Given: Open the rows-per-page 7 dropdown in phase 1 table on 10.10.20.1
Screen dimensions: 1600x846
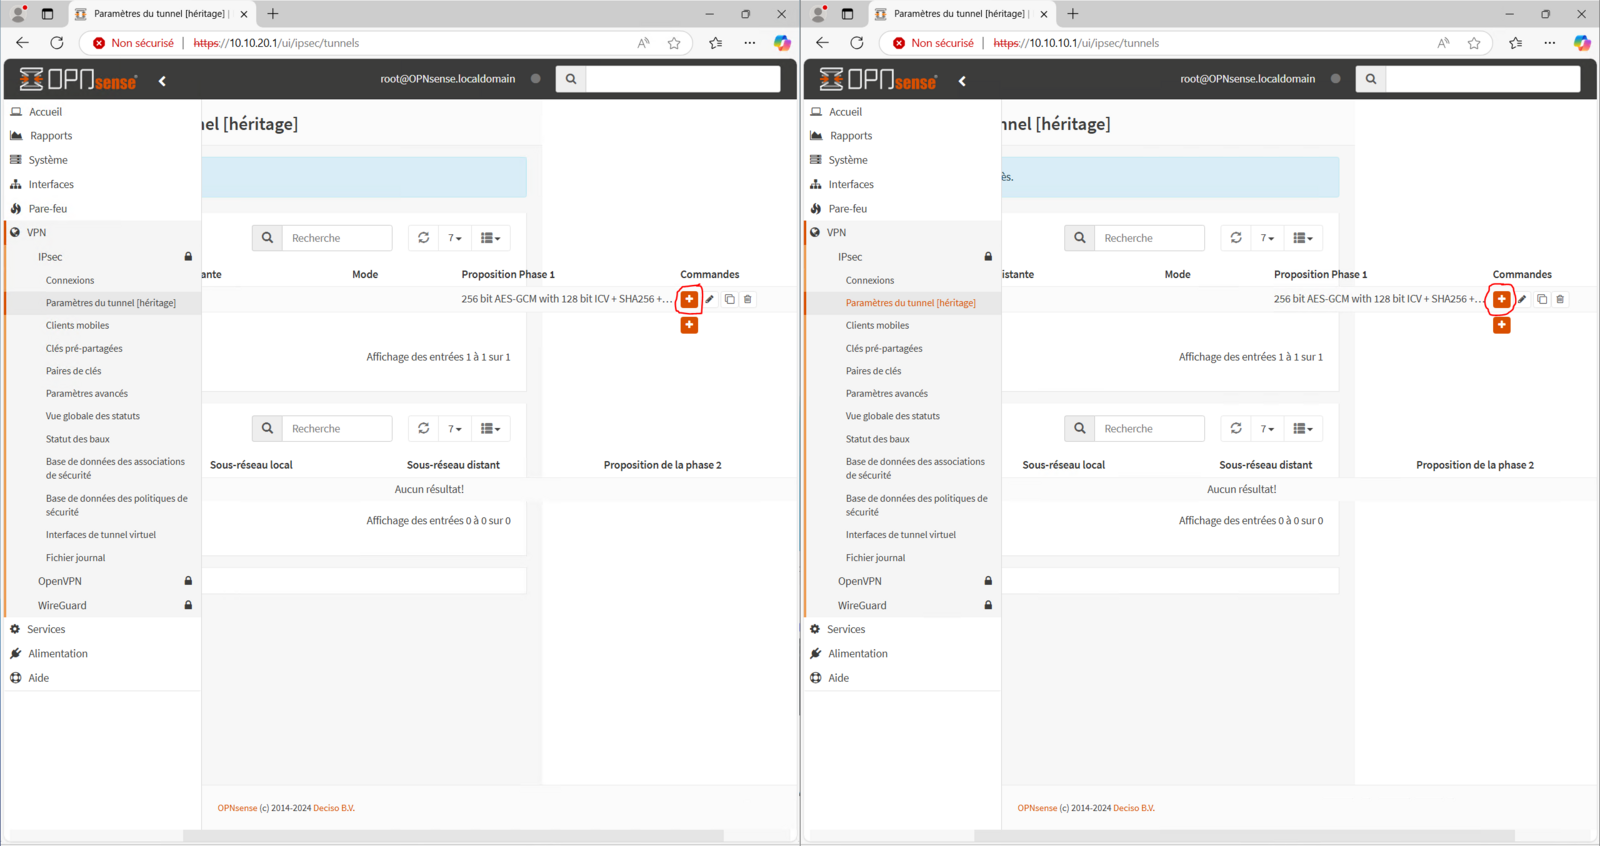Looking at the screenshot, I should 455,238.
